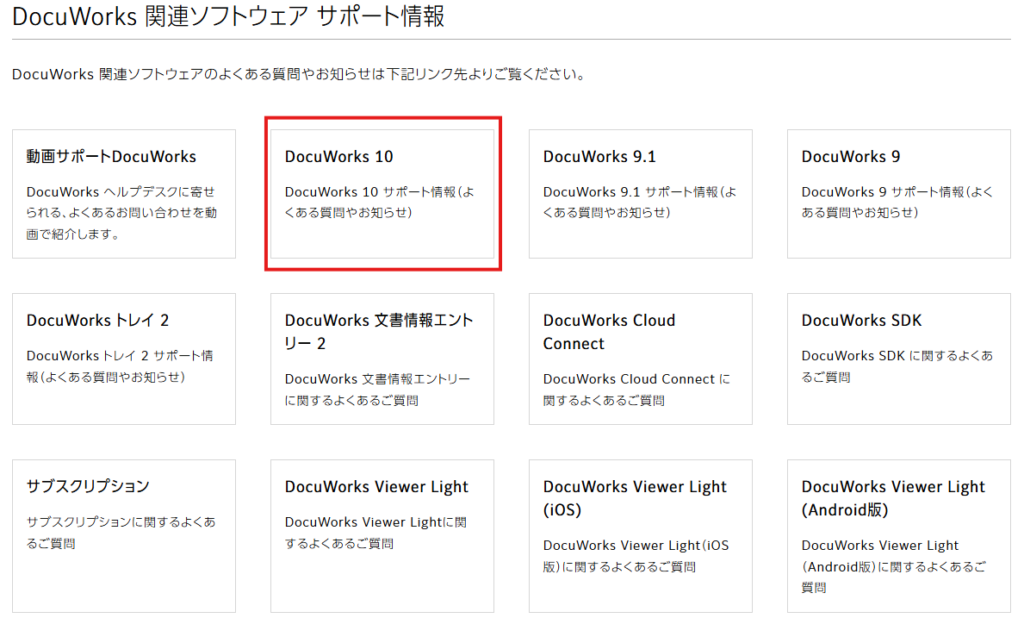This screenshot has width=1024, height=618.
Task: Open the DocuWorks Viewer Light (iOS) card
Action: click(641, 536)
